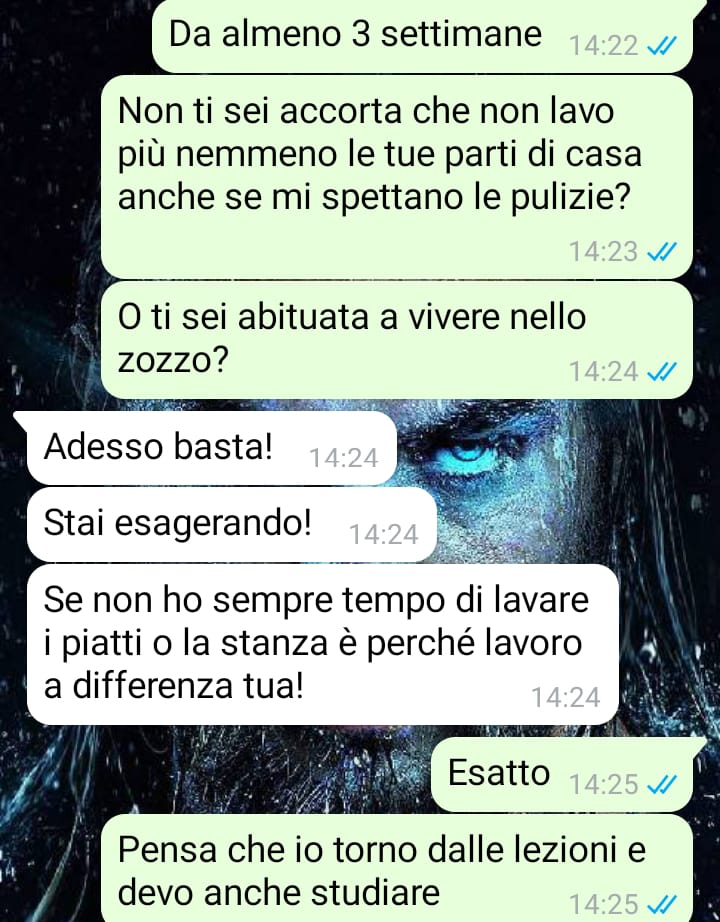Screen dimensions: 720x922
Task: Tap message 'O ti sei abituata a vivere nello zozzo?'
Action: (x=397, y=340)
